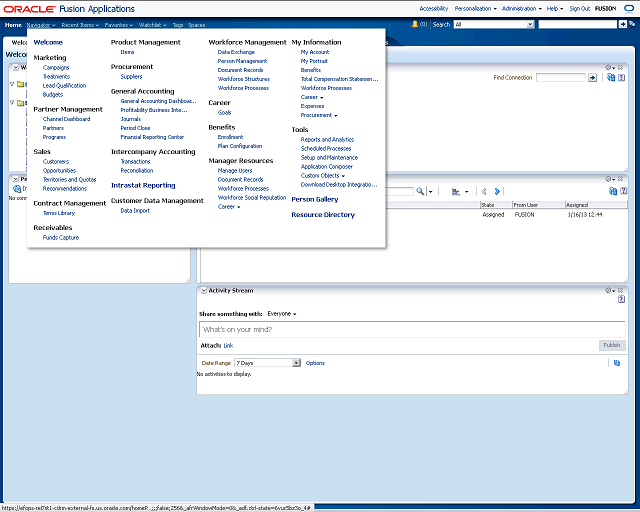Click the Assigned column header
The height and width of the screenshot is (512, 640).
(596, 205)
